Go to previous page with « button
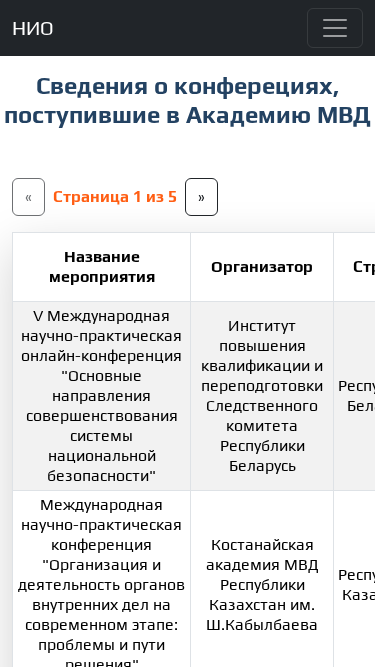 pos(28,197)
